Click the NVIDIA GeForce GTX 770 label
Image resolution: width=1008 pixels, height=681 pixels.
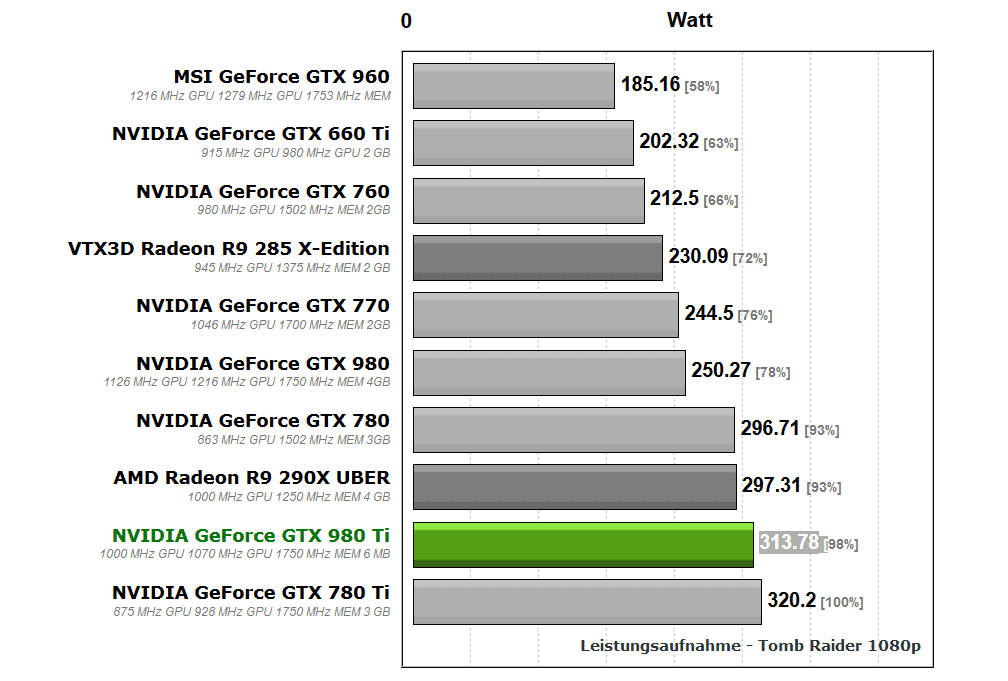pyautogui.click(x=263, y=306)
